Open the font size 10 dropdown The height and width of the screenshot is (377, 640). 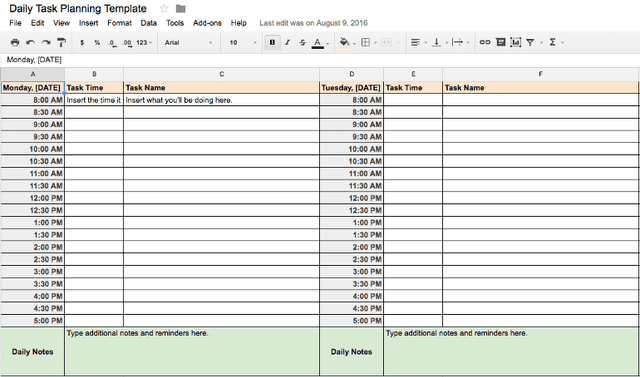243,42
